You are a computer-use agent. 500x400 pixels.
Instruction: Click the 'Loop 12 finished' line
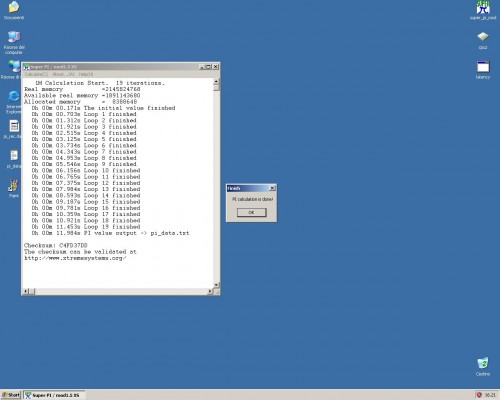click(x=86, y=183)
